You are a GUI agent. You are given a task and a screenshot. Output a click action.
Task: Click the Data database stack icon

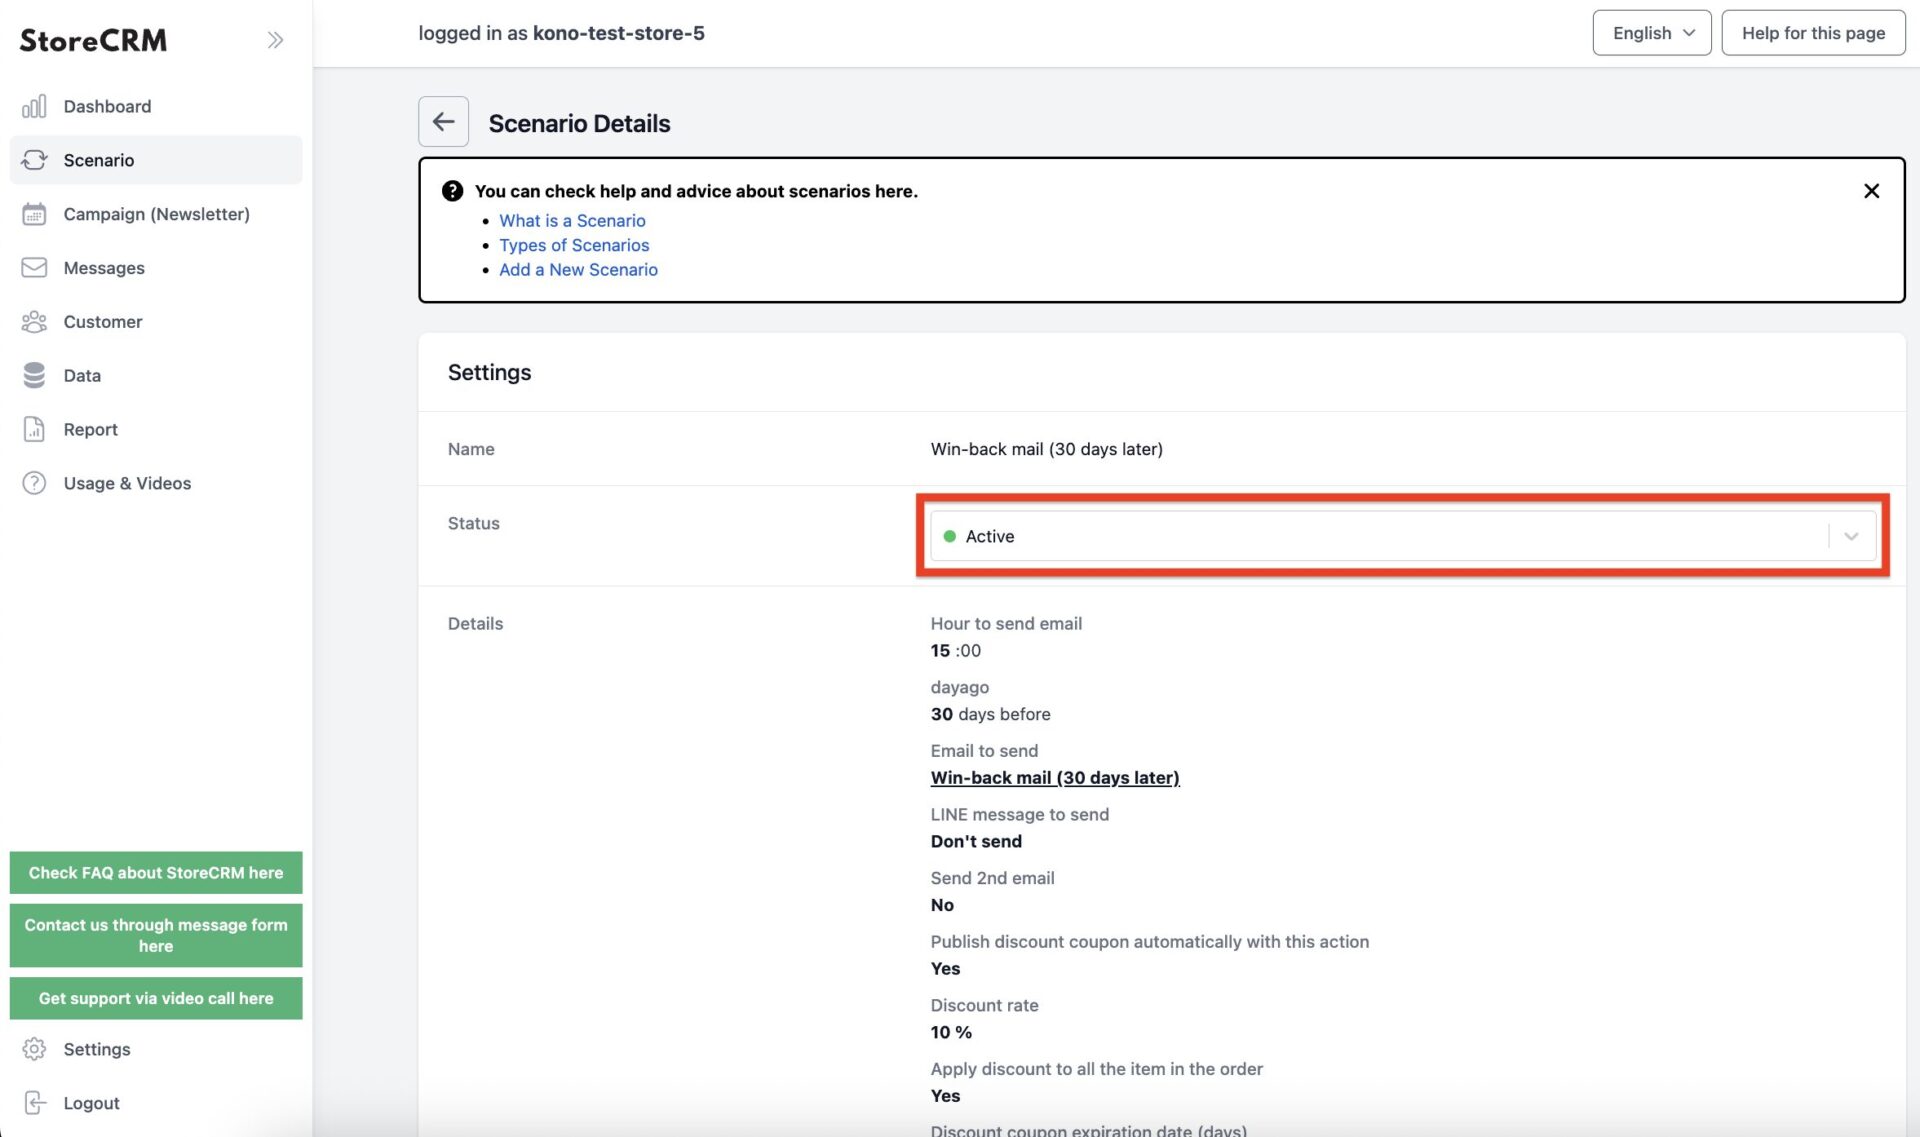pos(34,375)
